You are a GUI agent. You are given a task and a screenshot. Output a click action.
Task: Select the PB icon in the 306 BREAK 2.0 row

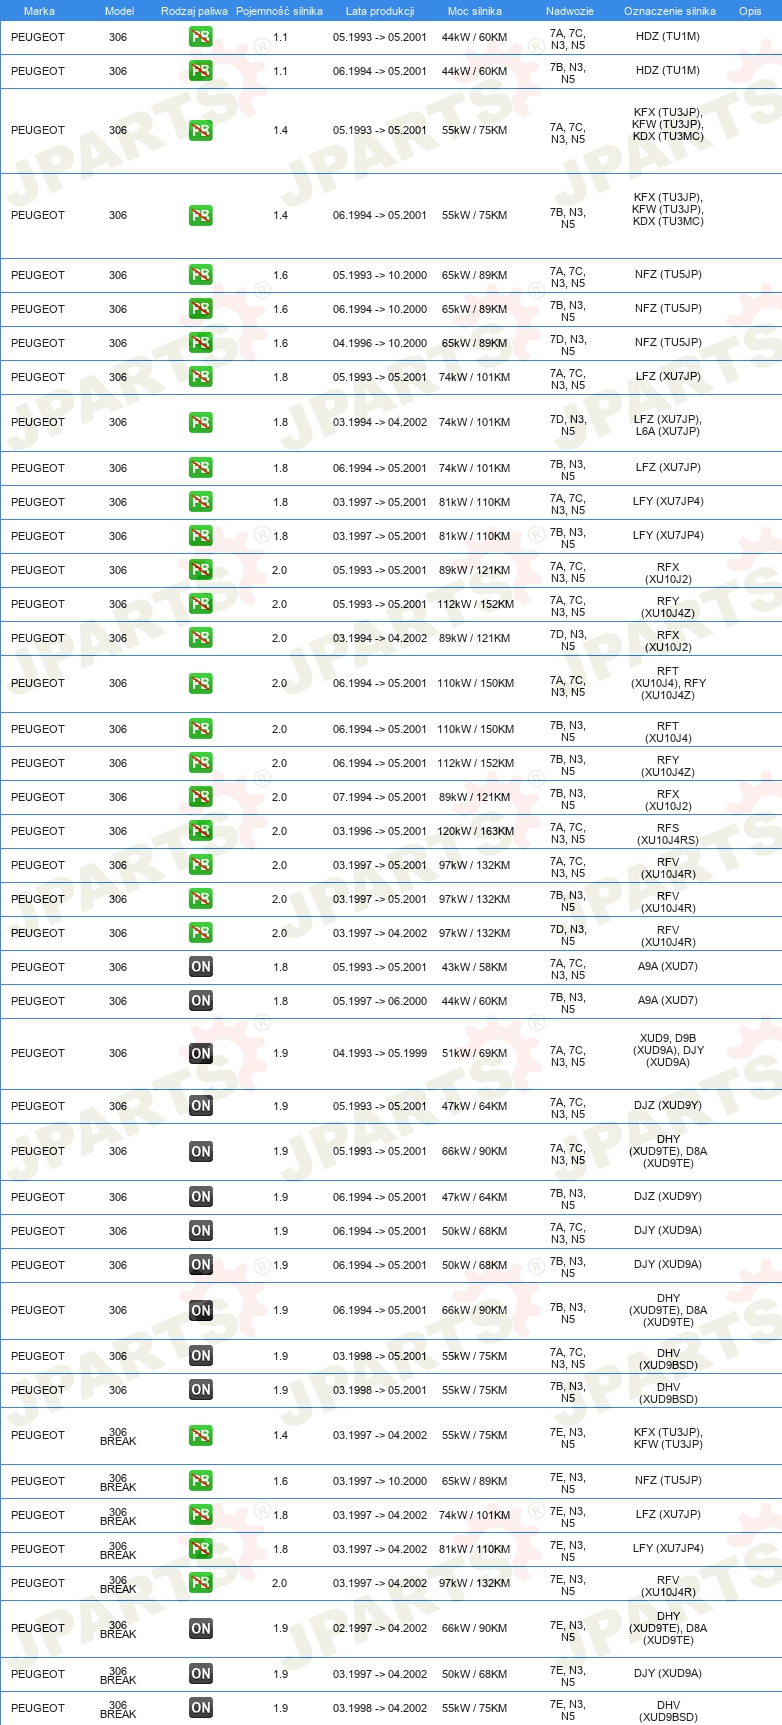click(x=201, y=1583)
